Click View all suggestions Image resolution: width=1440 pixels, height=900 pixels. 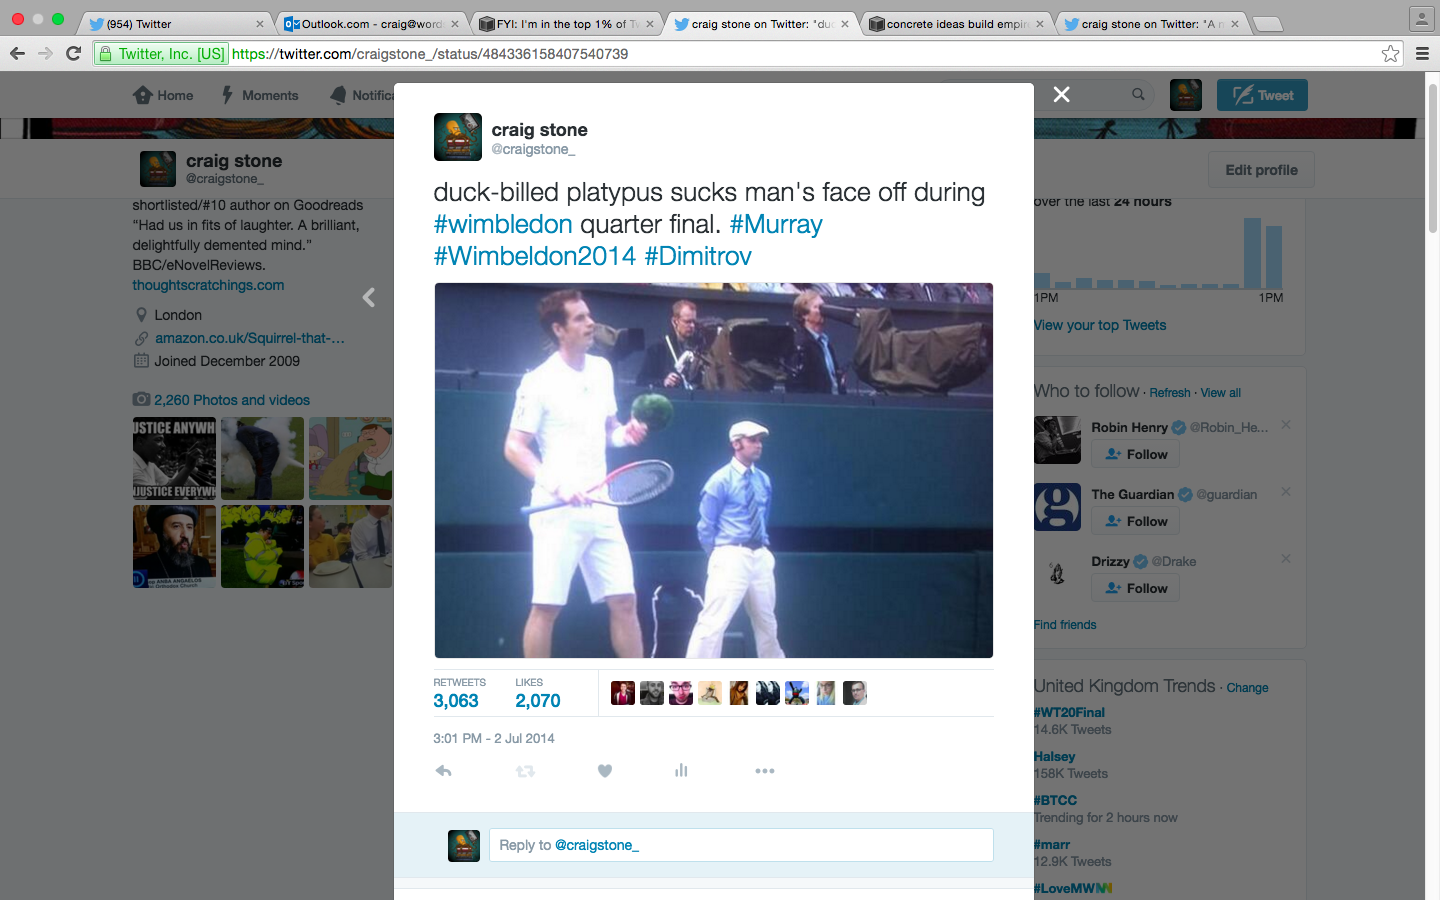(x=1220, y=393)
